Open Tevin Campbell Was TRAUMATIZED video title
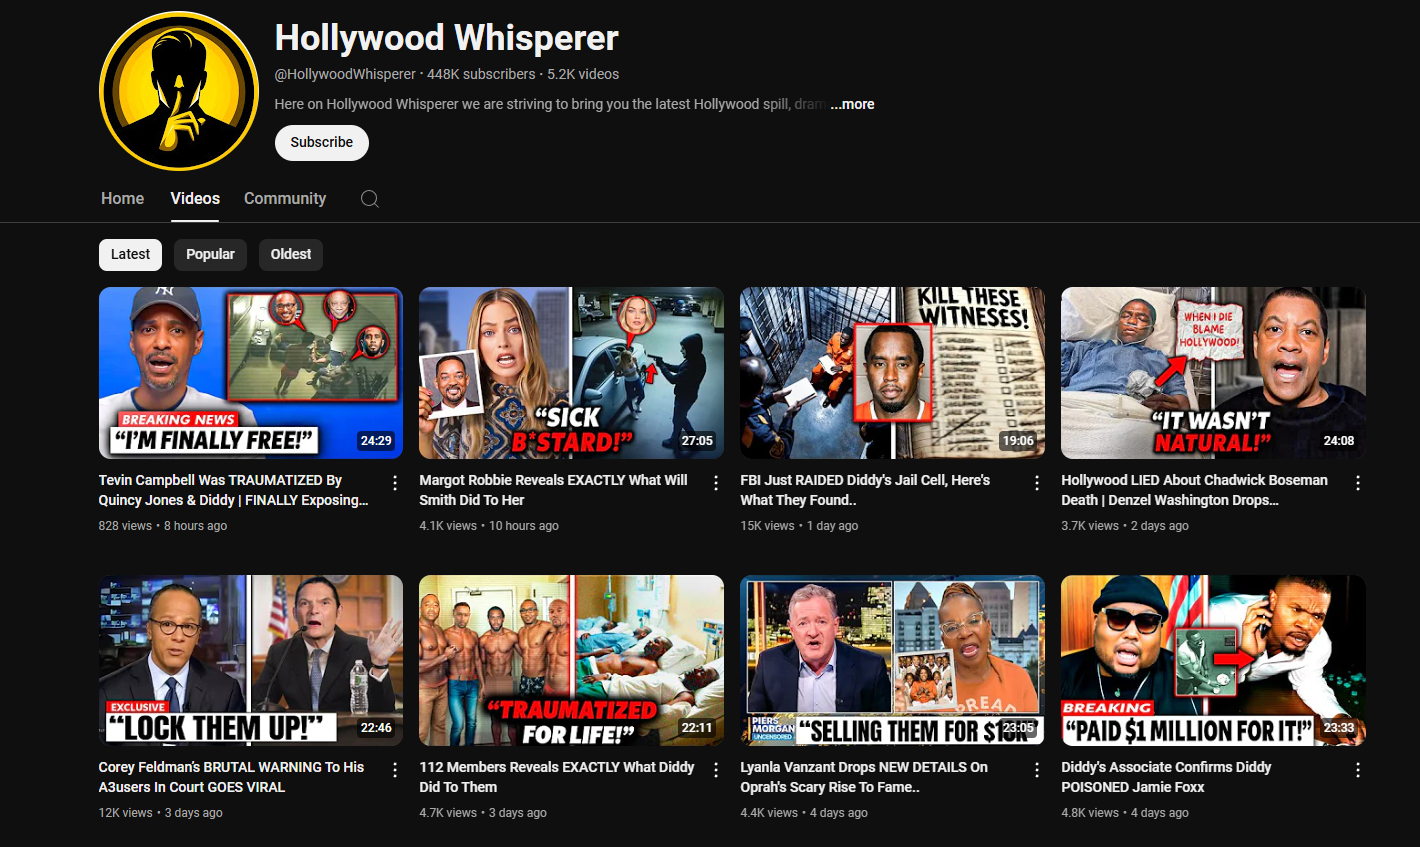This screenshot has width=1420, height=847. 234,490
